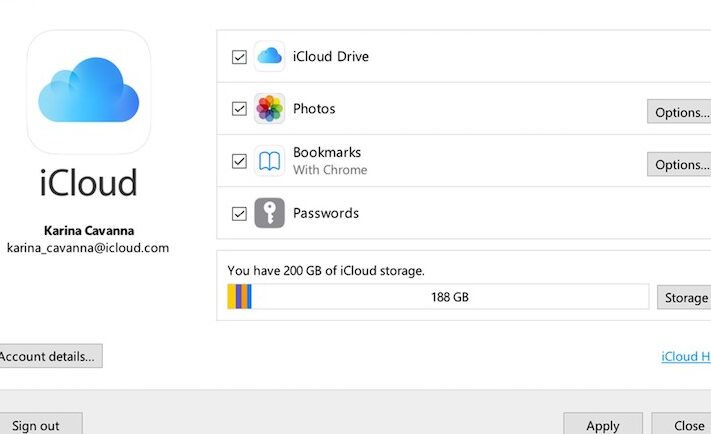This screenshot has height=434, width=711.
Task: Click the iCloud Drive label
Action: tap(331, 56)
